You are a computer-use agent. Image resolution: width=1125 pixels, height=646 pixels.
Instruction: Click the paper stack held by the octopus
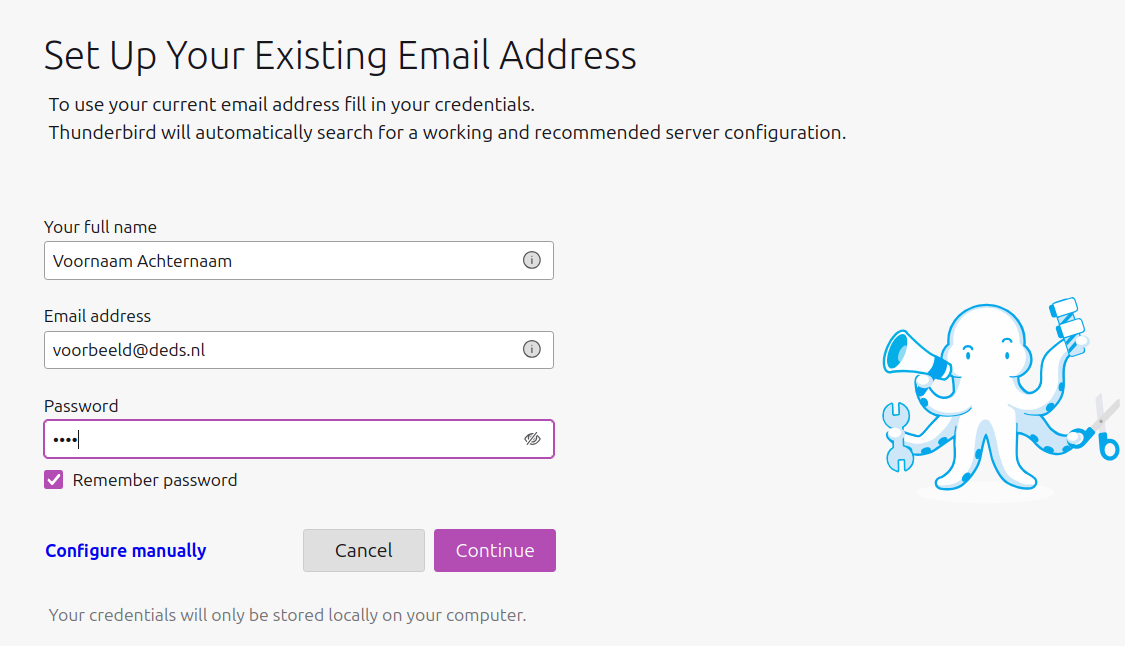pos(1067,322)
